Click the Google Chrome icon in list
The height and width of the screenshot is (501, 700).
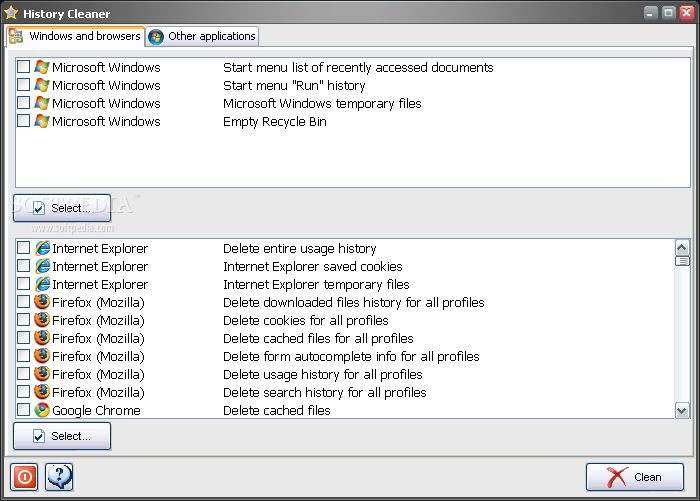(42, 410)
